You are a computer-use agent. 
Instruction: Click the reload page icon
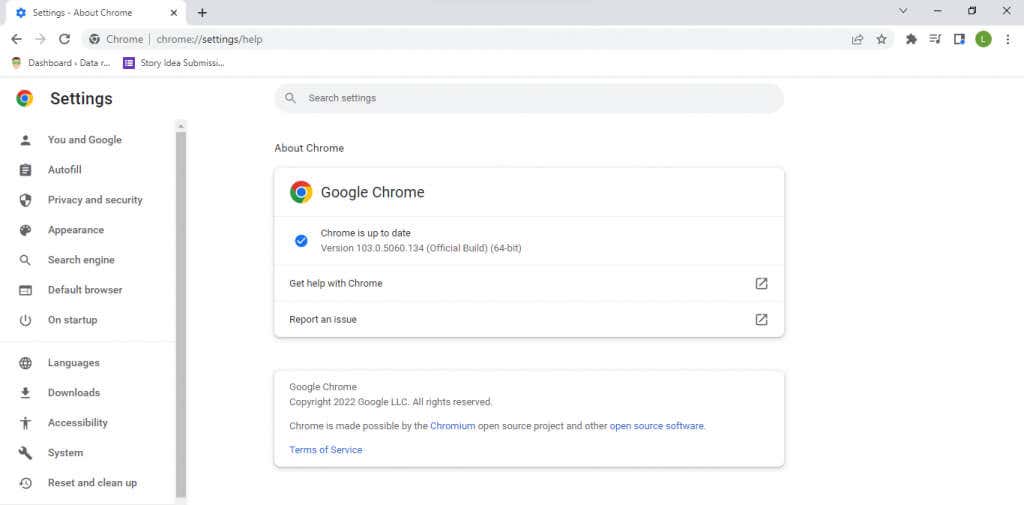click(65, 39)
